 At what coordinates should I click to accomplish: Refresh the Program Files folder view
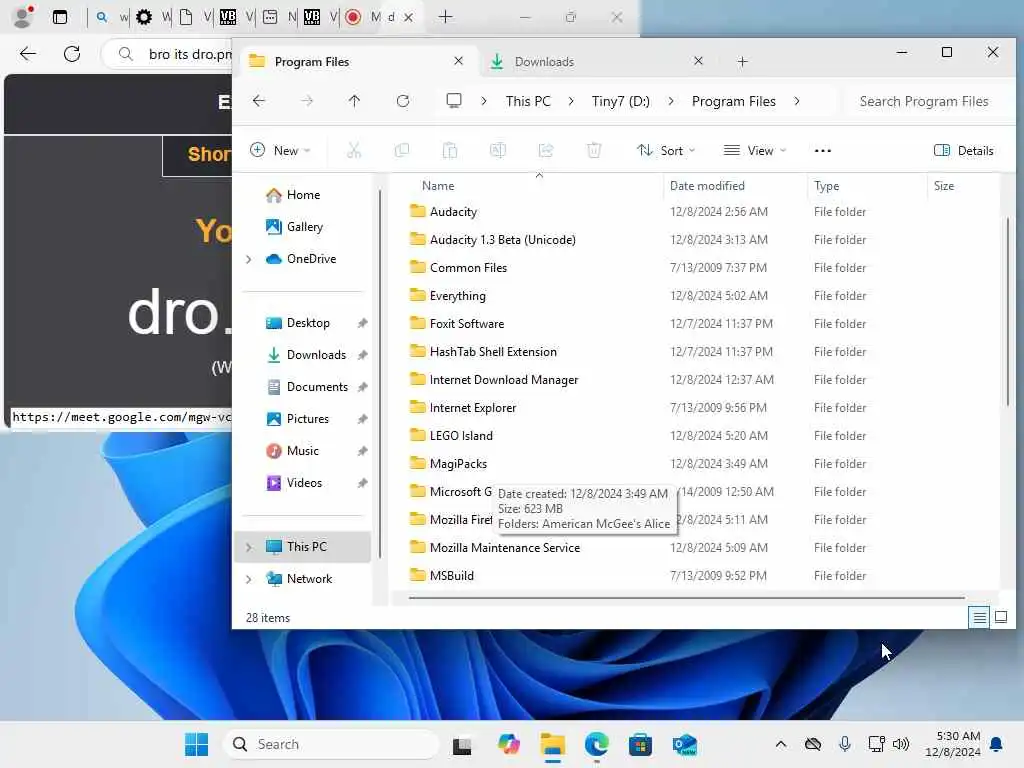(x=403, y=101)
